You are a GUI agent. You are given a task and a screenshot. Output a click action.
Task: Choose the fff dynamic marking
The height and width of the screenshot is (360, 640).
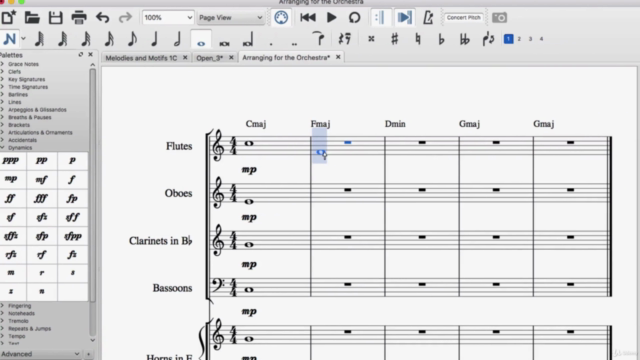click(x=41, y=198)
